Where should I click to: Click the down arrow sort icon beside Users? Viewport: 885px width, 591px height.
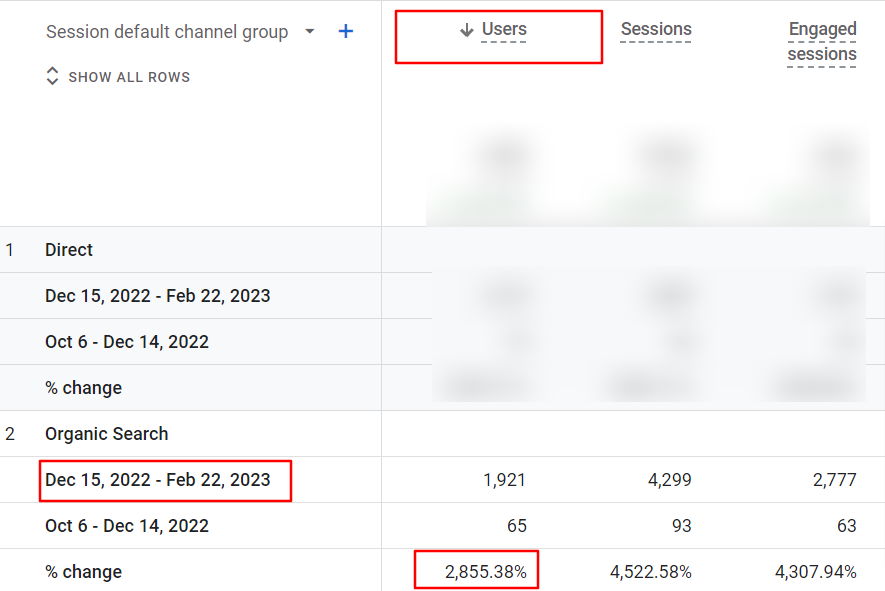[466, 31]
